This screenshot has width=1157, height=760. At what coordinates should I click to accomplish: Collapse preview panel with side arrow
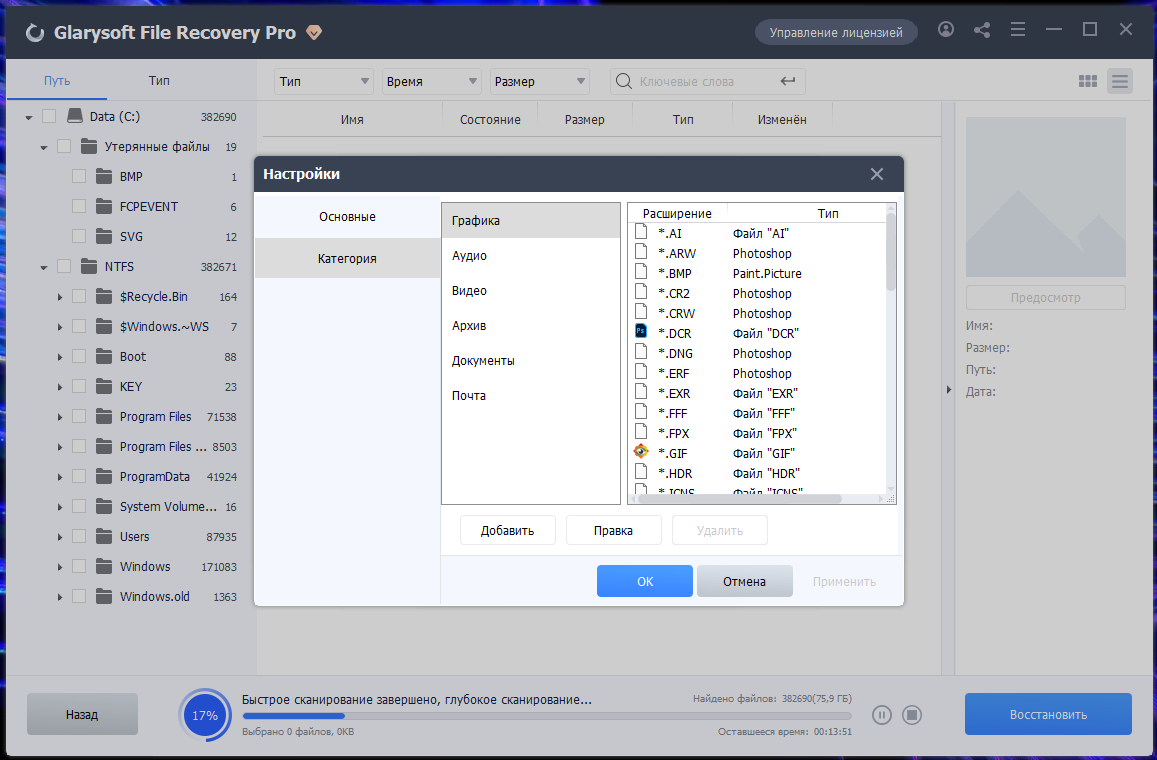(x=949, y=390)
